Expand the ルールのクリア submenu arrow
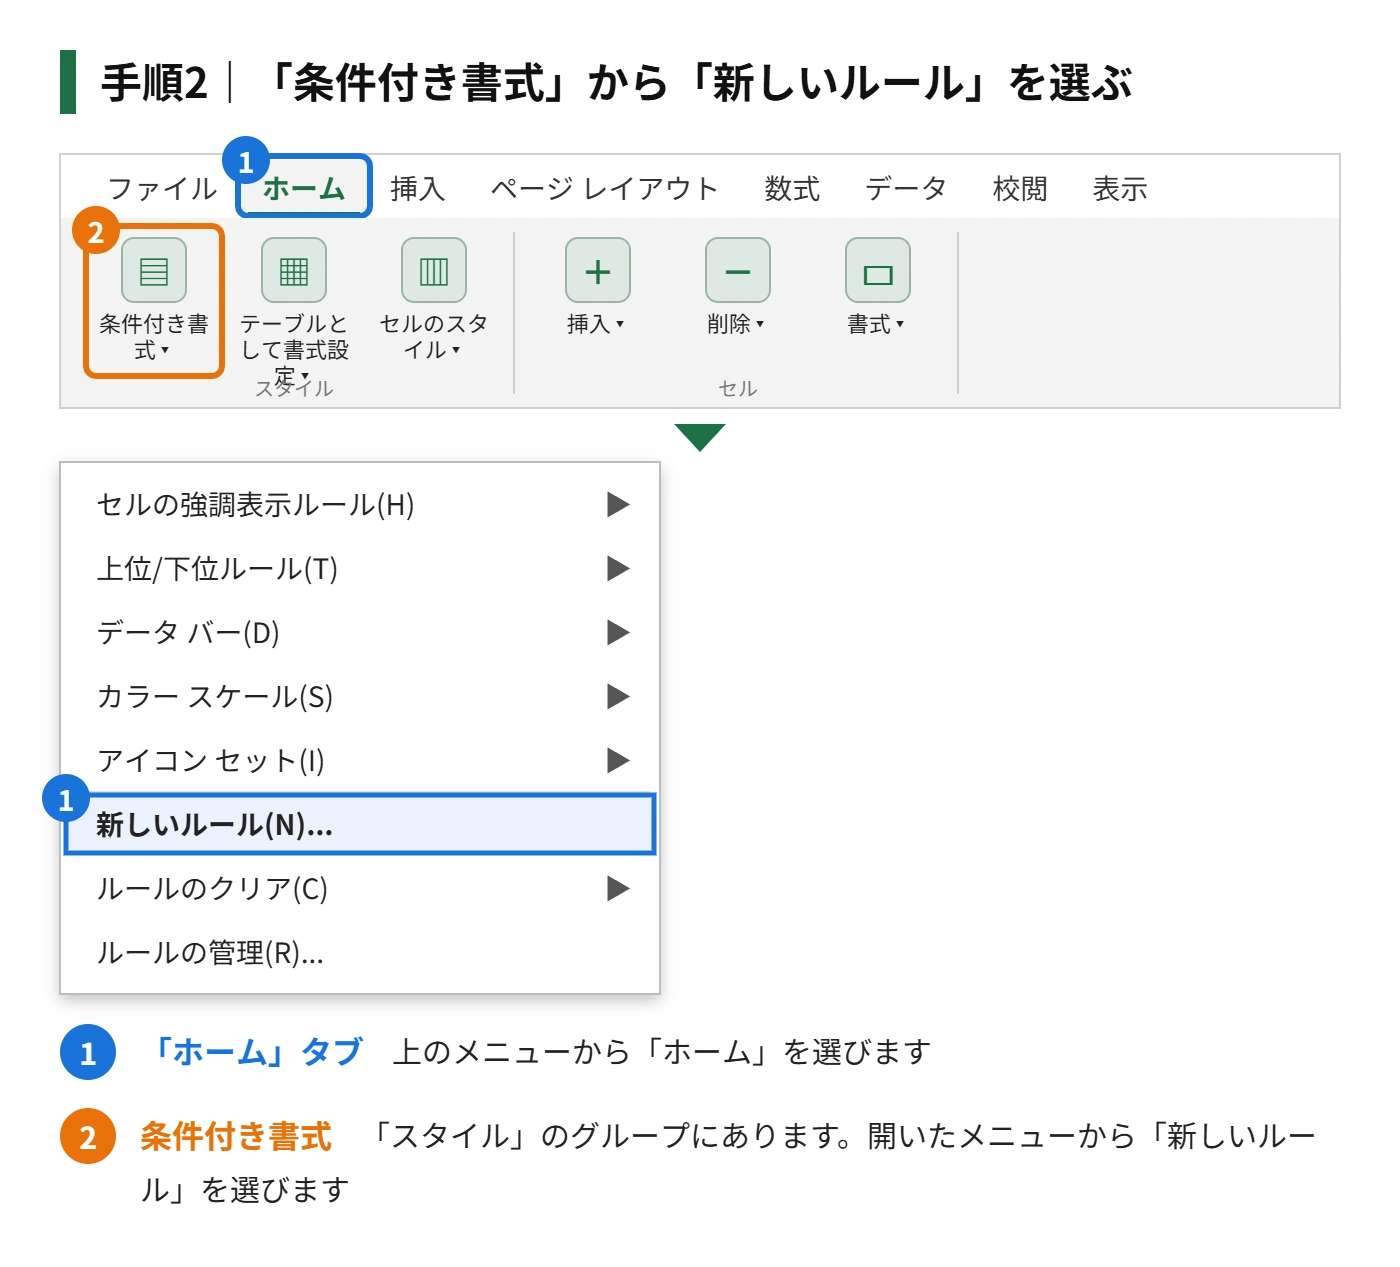The height and width of the screenshot is (1267, 1400). (x=618, y=889)
